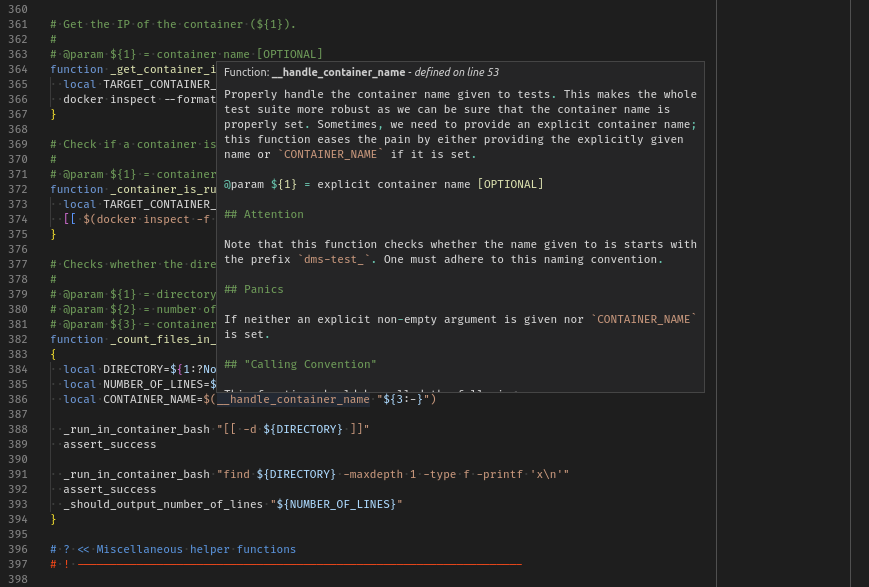Click the closing brace on line 375
Image resolution: width=869 pixels, height=587 pixels.
click(x=53, y=234)
